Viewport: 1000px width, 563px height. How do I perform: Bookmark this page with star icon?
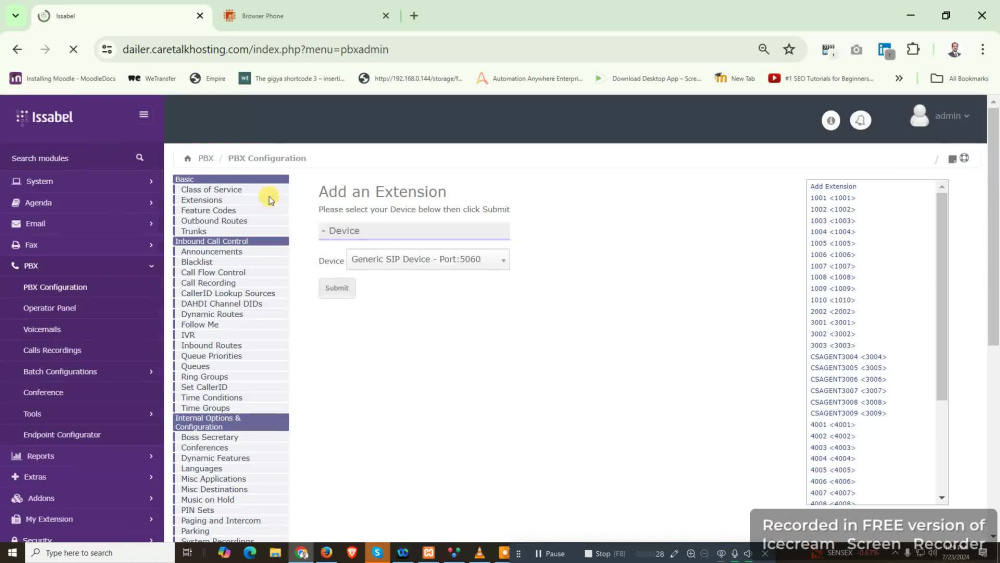pyautogui.click(x=789, y=49)
